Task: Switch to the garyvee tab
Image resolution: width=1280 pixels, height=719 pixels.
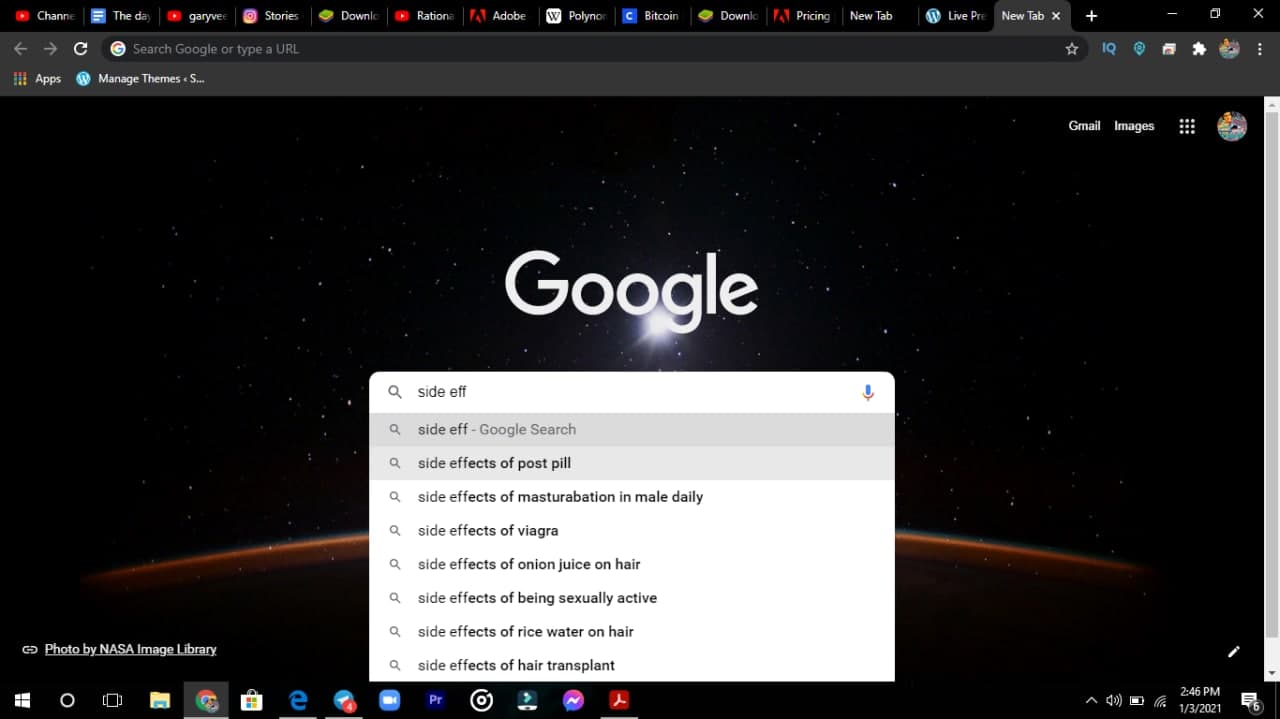Action: pyautogui.click(x=197, y=16)
